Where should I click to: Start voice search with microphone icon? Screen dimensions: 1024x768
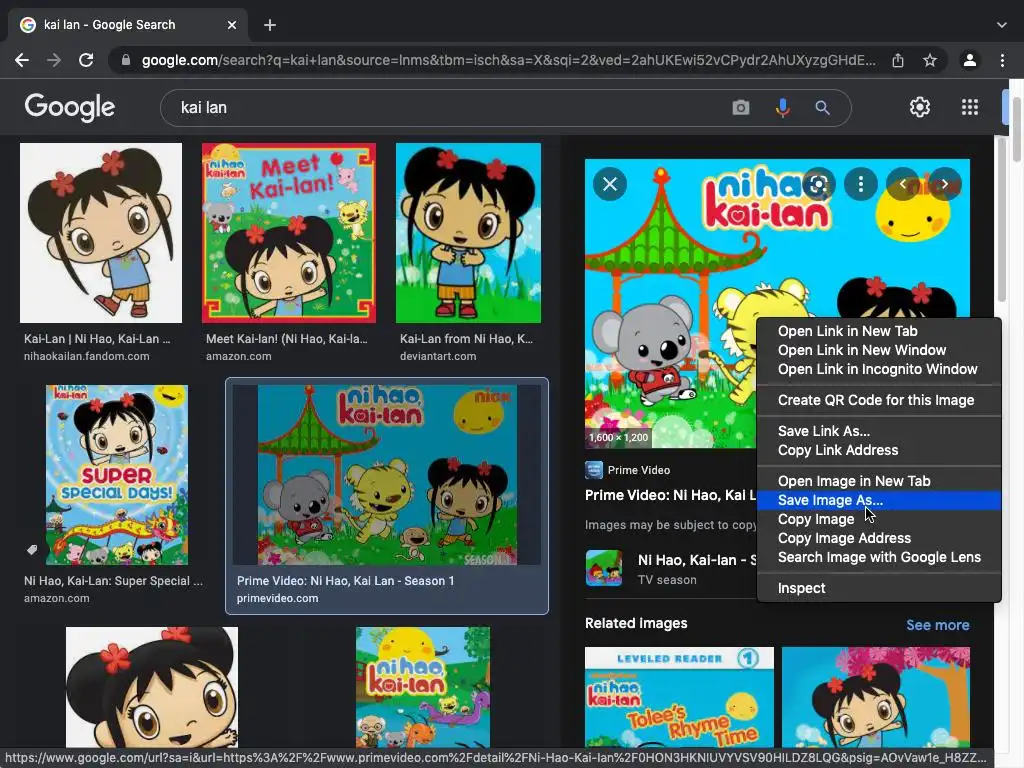tap(782, 107)
